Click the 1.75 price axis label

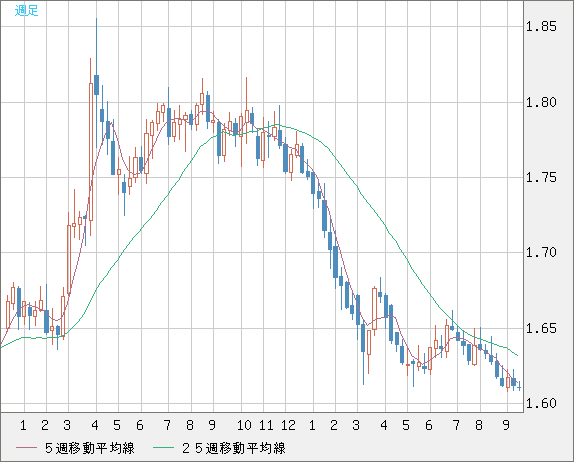coord(541,178)
